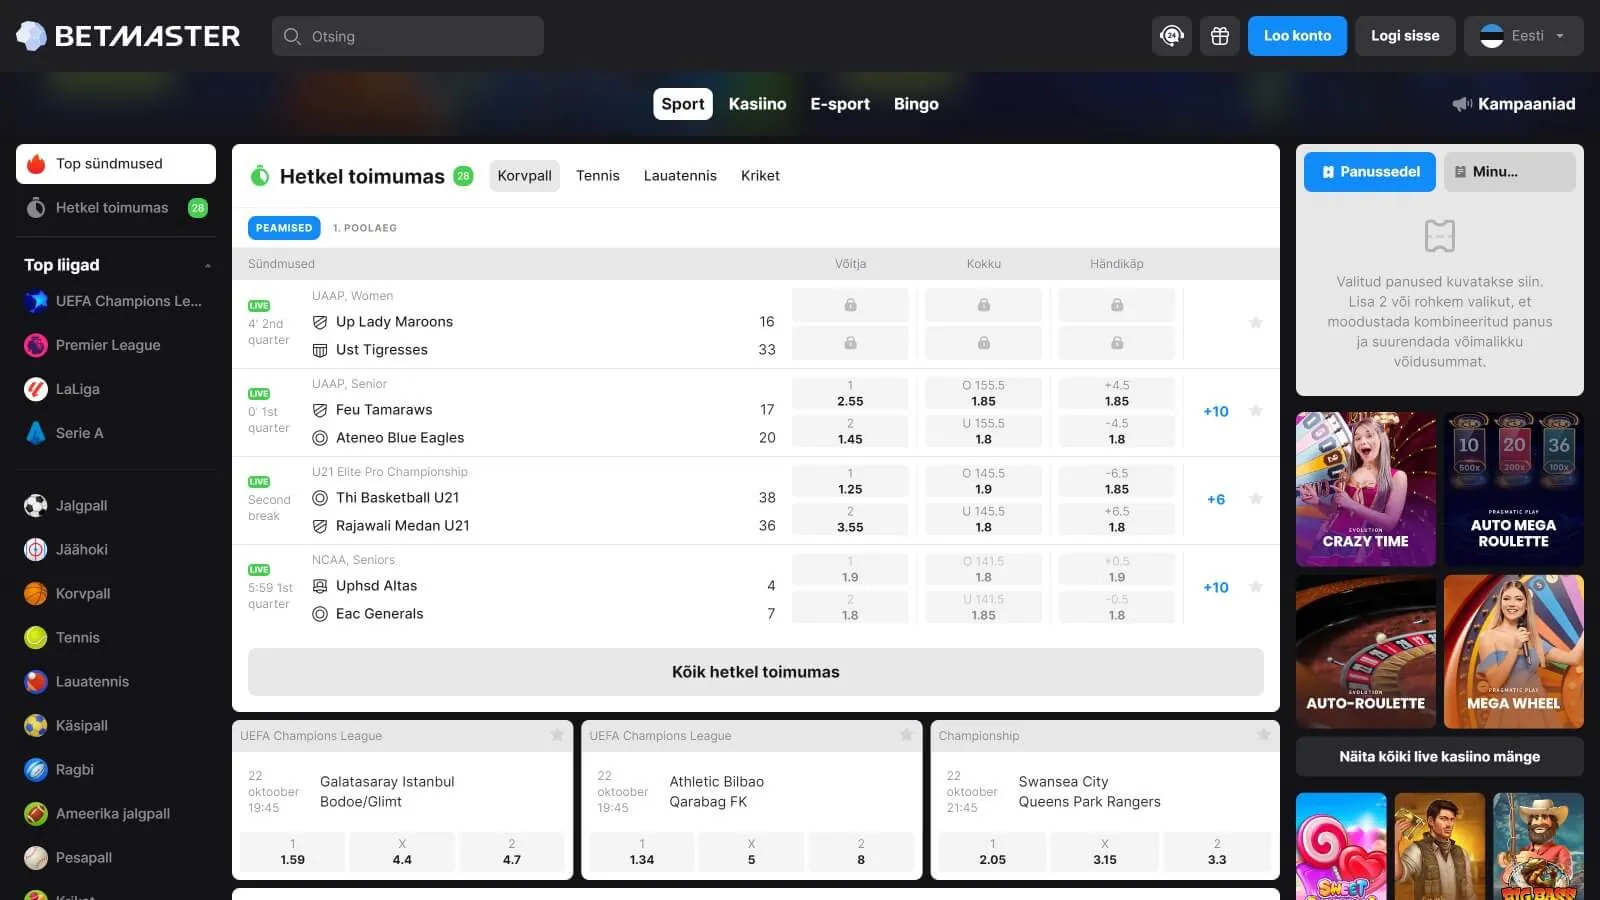Switch to the Kasiino tab
This screenshot has height=900, width=1600.
point(757,104)
